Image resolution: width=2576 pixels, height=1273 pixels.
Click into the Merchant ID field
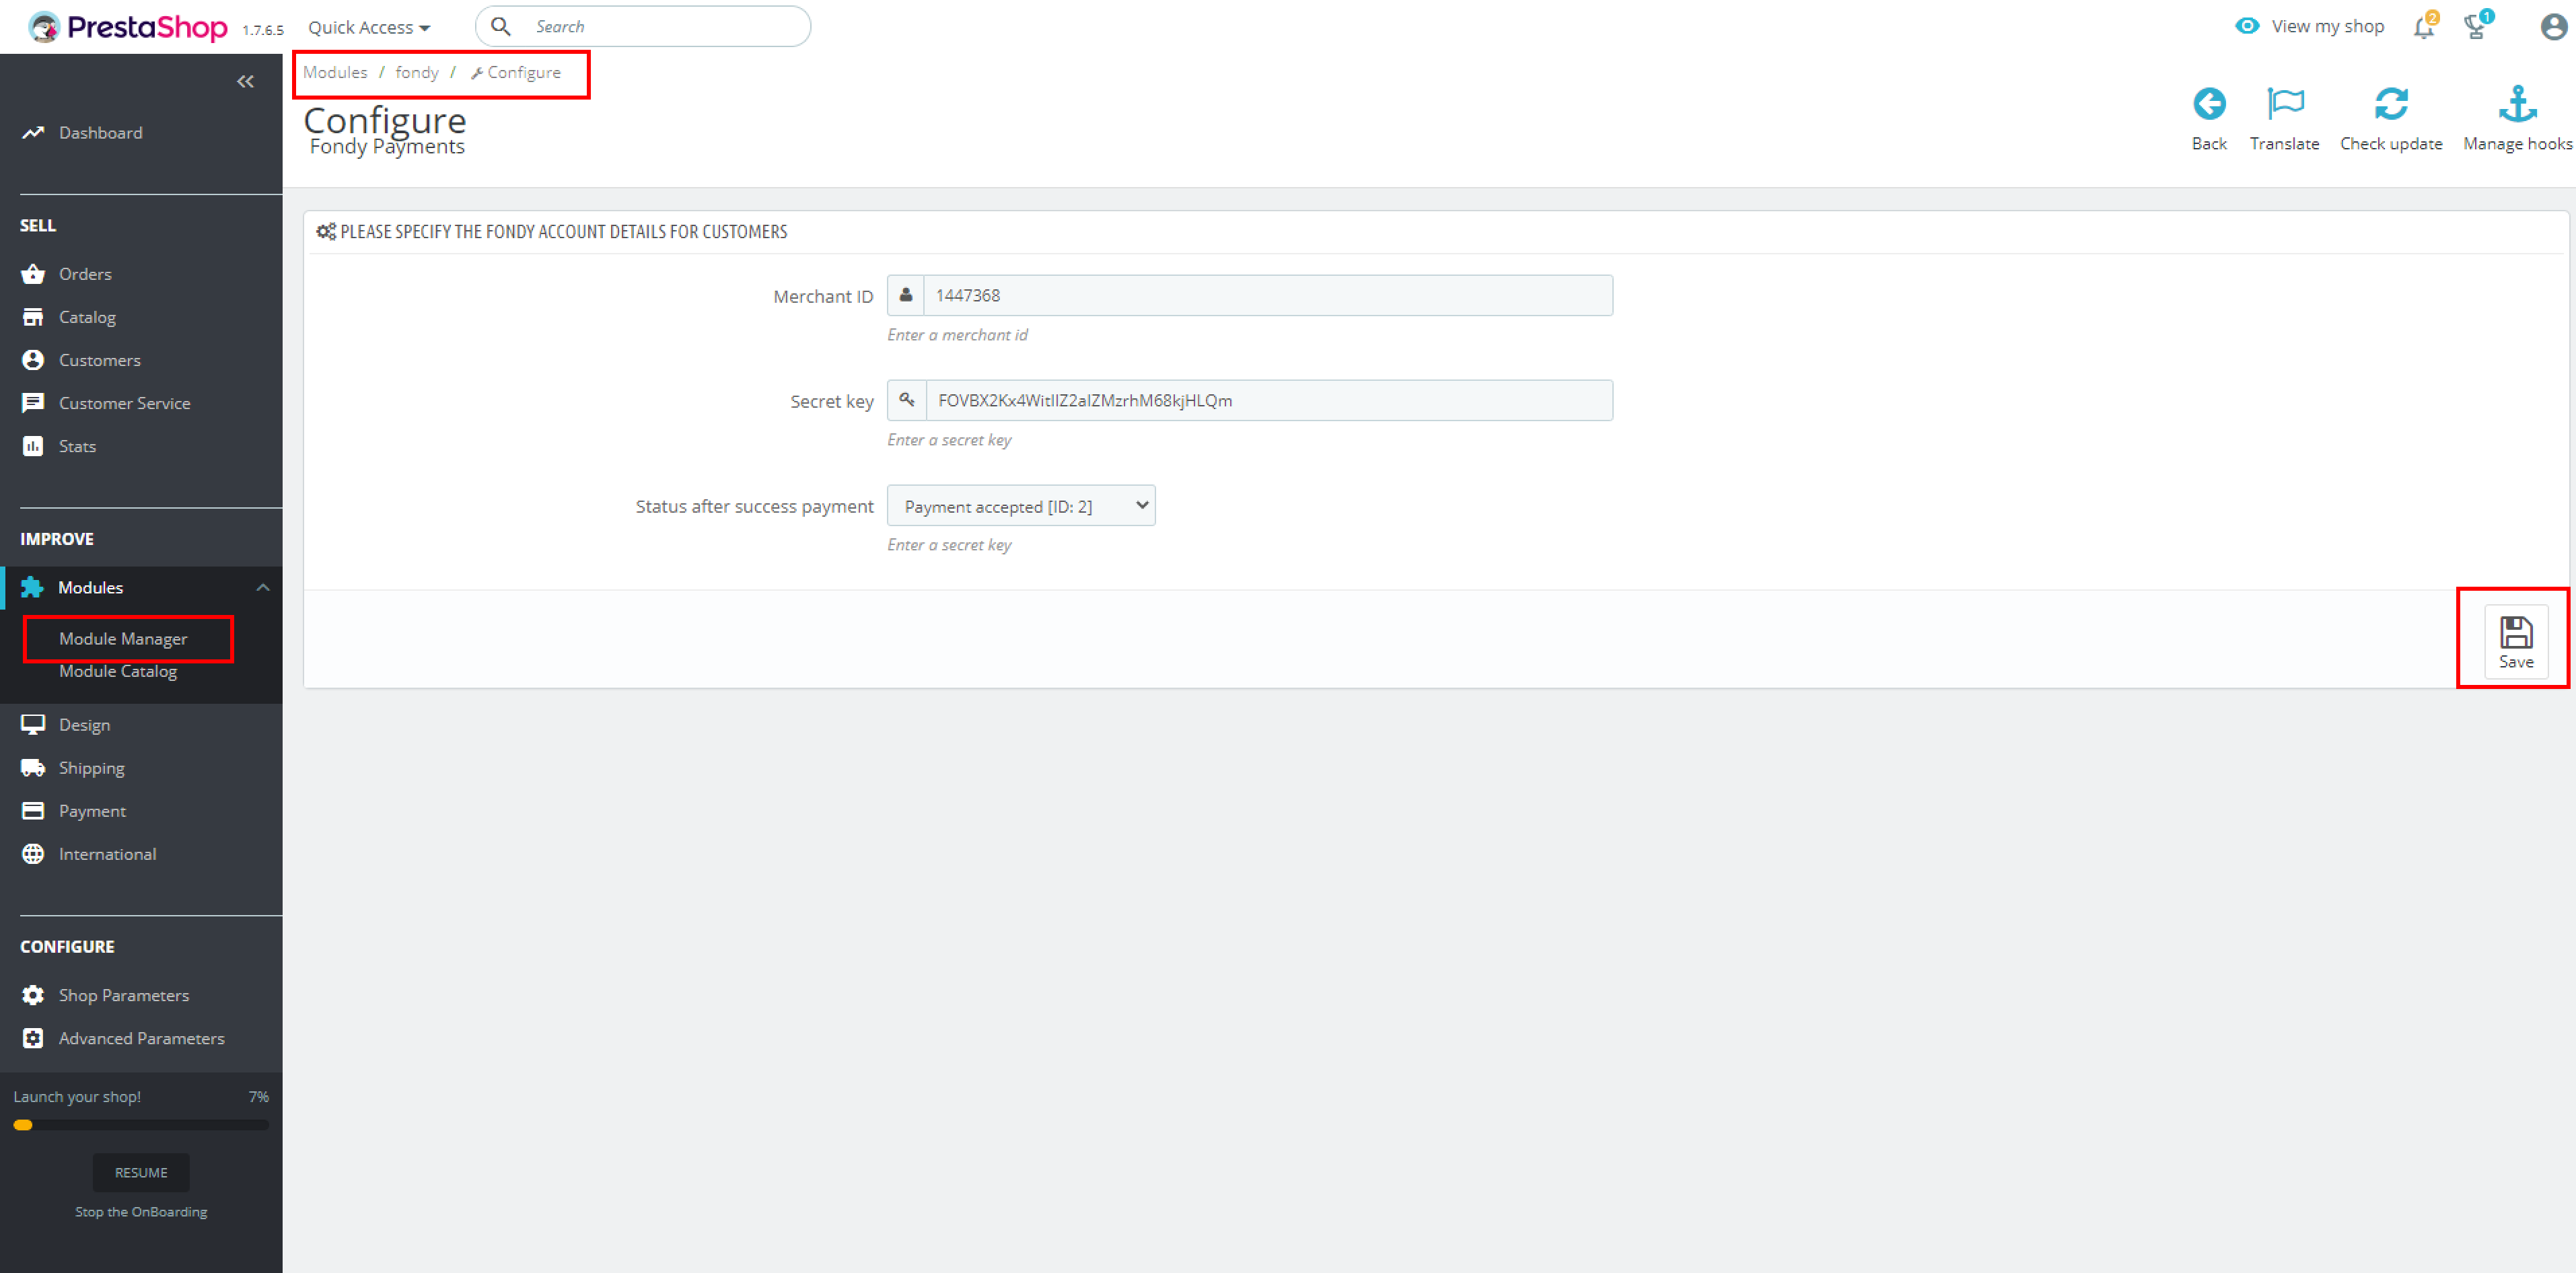point(1267,295)
